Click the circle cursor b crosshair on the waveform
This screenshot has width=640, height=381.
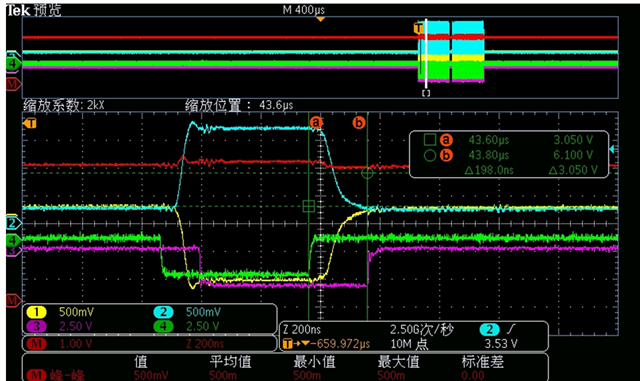367,173
